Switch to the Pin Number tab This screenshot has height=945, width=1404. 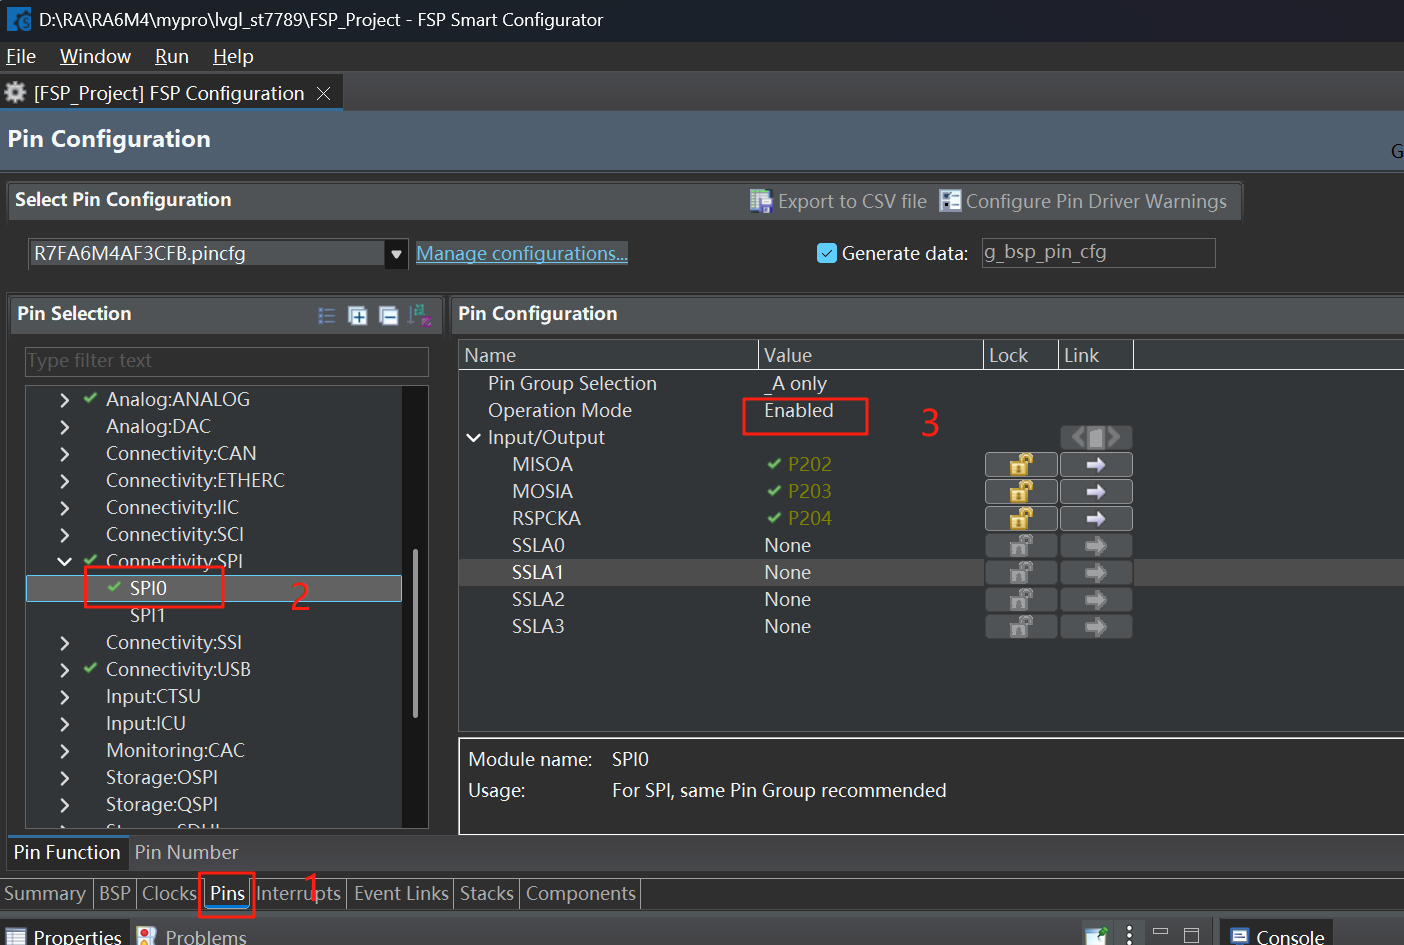(x=187, y=852)
